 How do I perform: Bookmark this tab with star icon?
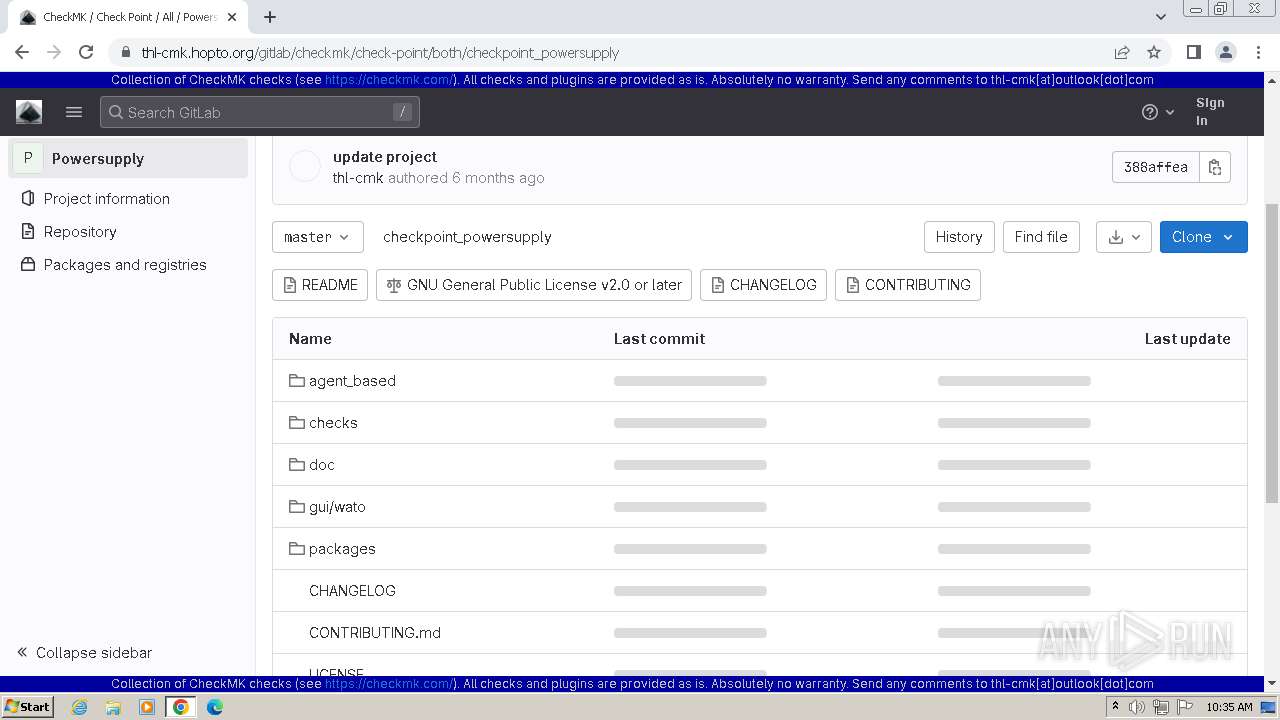[x=1154, y=52]
